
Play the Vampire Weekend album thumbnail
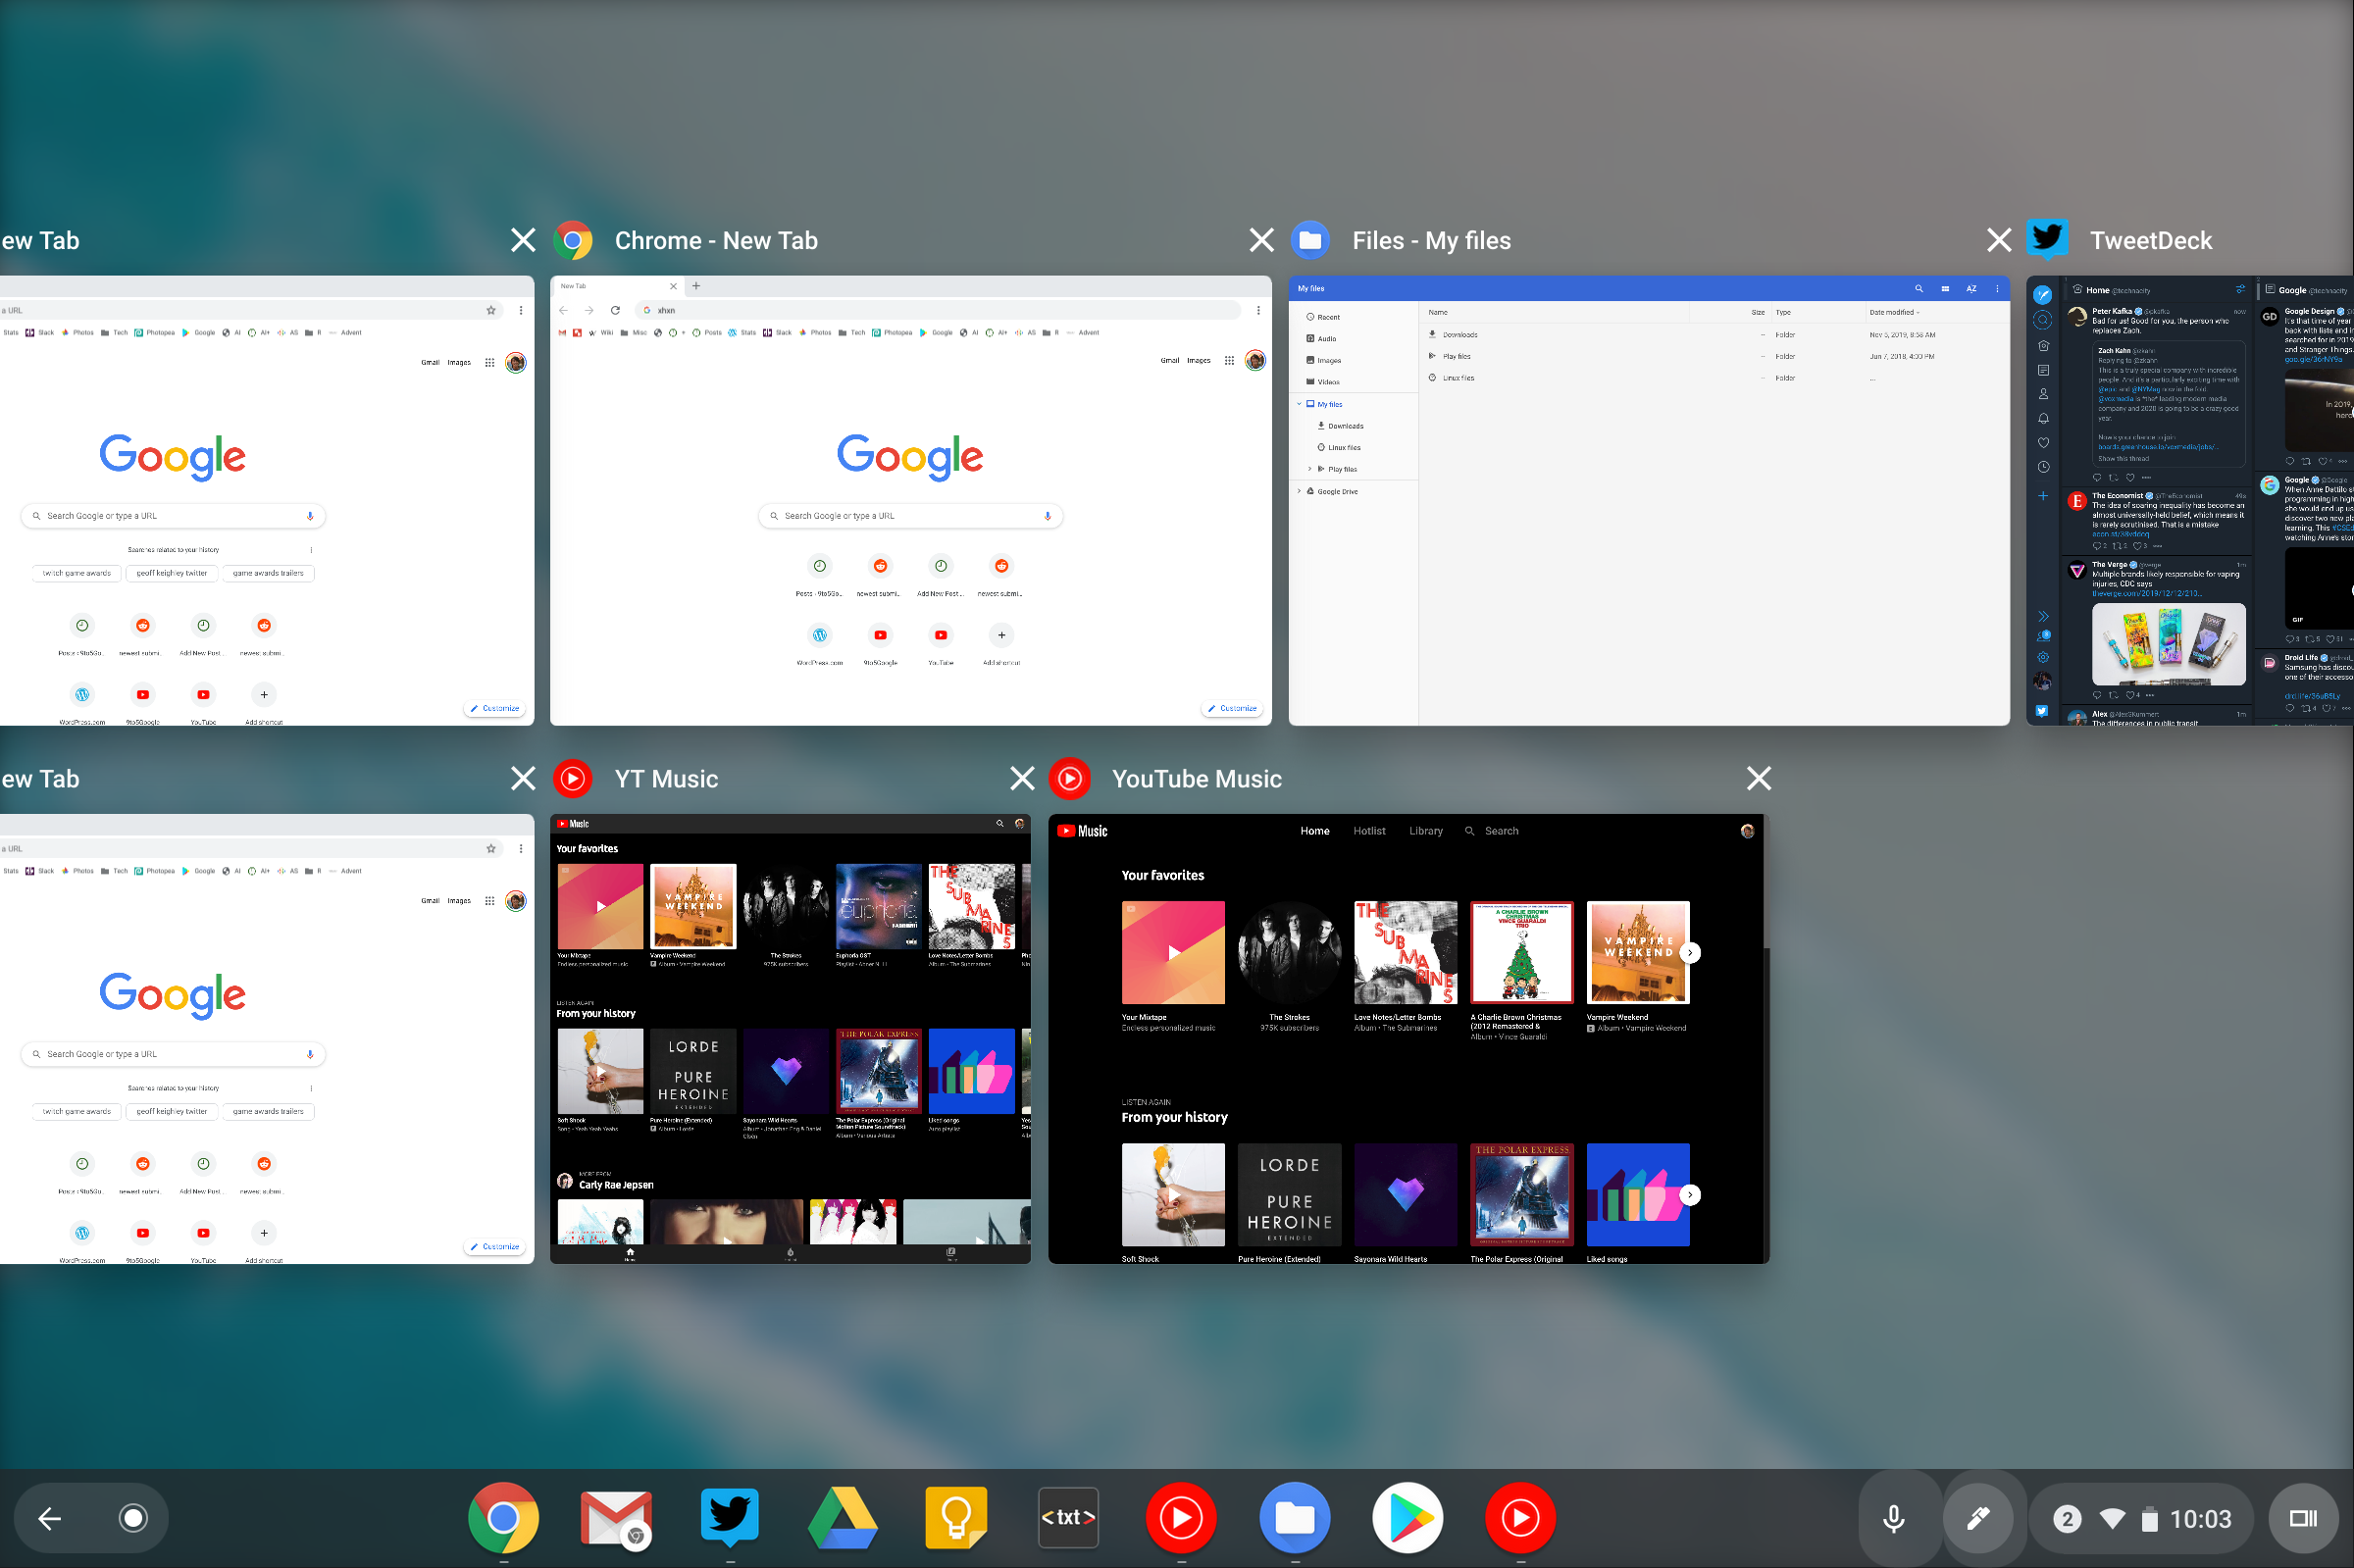point(1637,952)
